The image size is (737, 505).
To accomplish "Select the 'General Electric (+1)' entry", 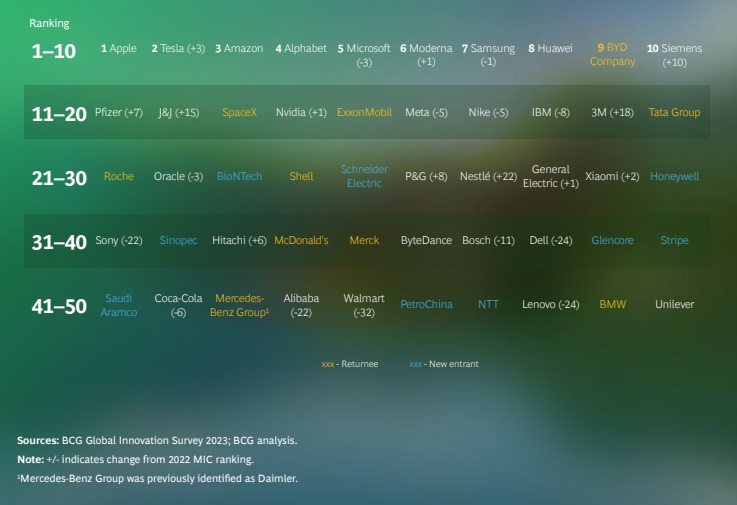I will [x=550, y=176].
